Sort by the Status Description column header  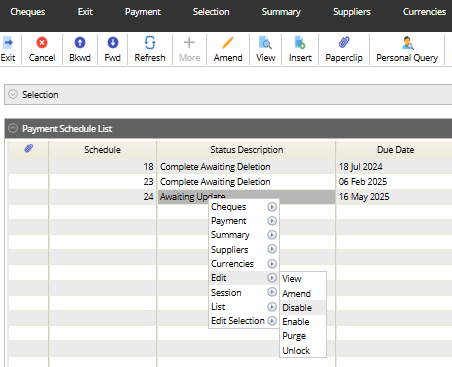coord(246,150)
